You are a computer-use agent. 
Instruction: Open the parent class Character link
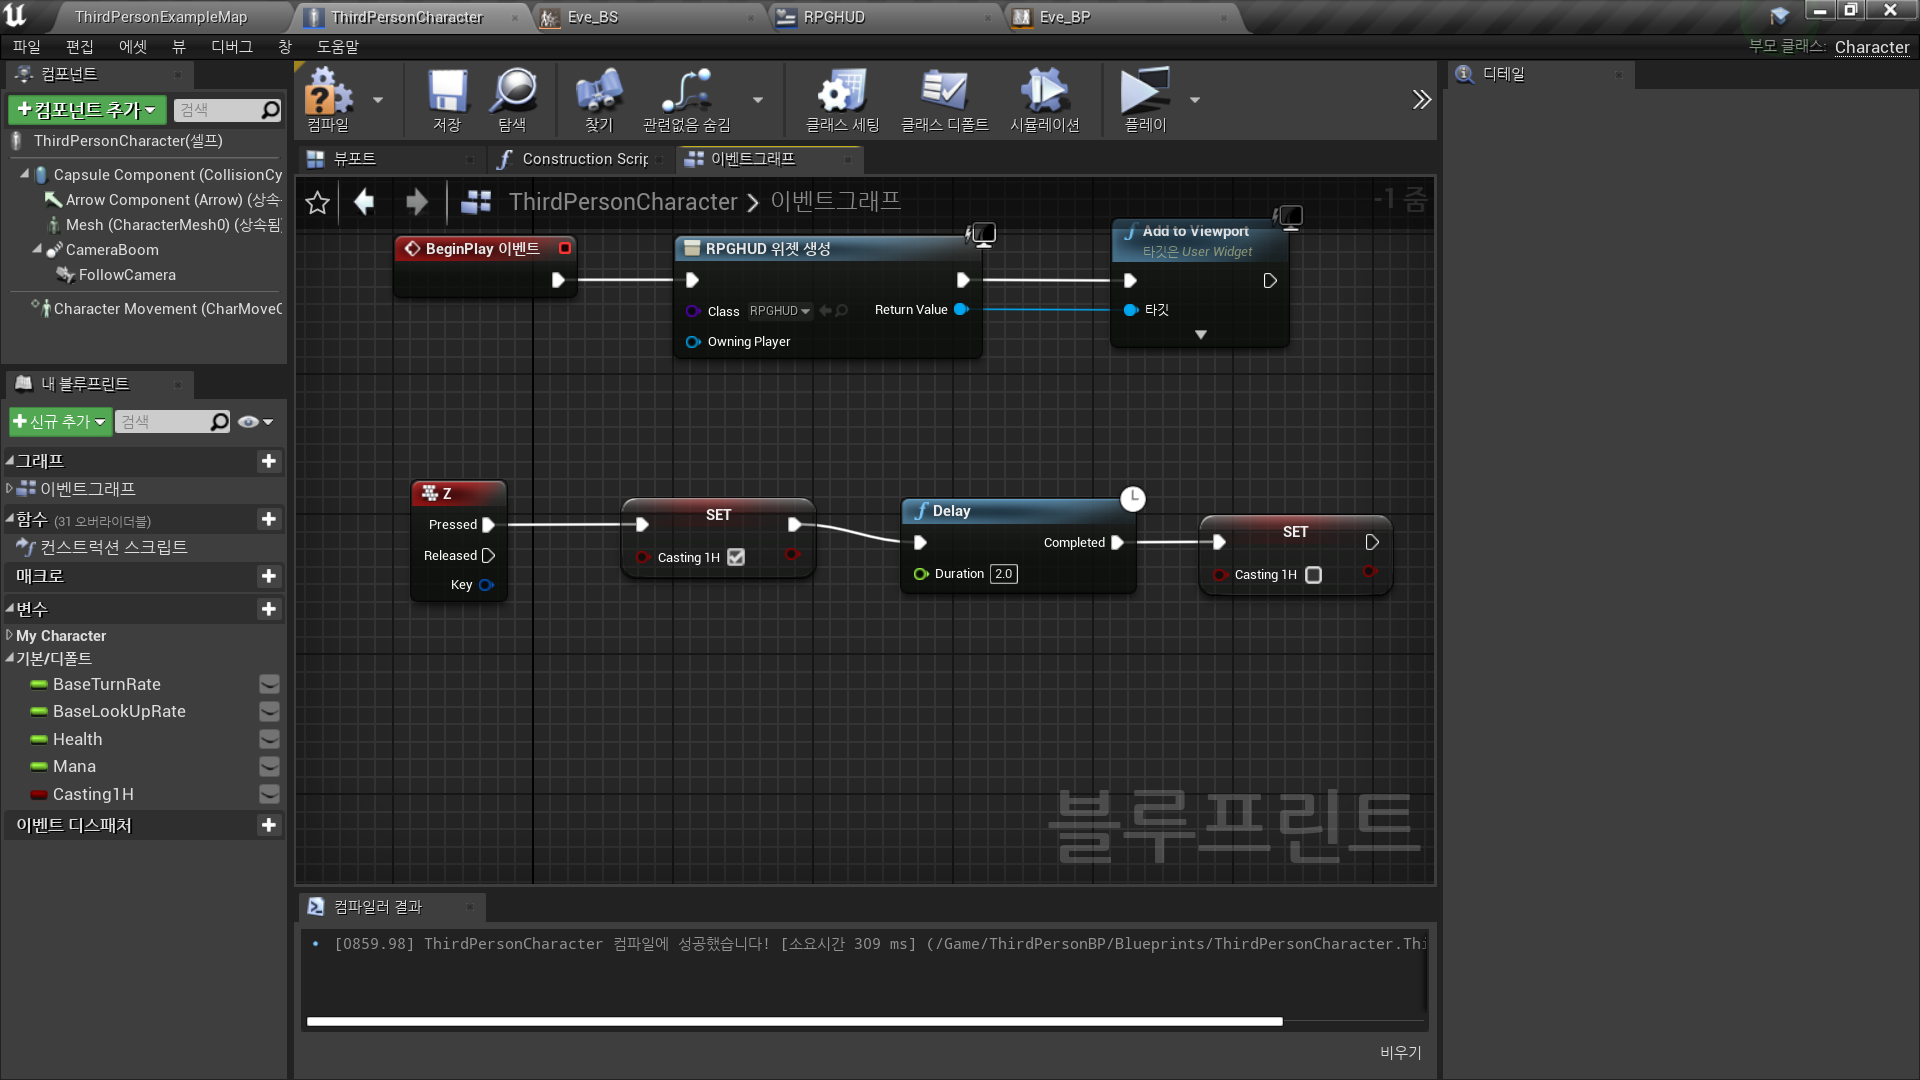point(1871,47)
